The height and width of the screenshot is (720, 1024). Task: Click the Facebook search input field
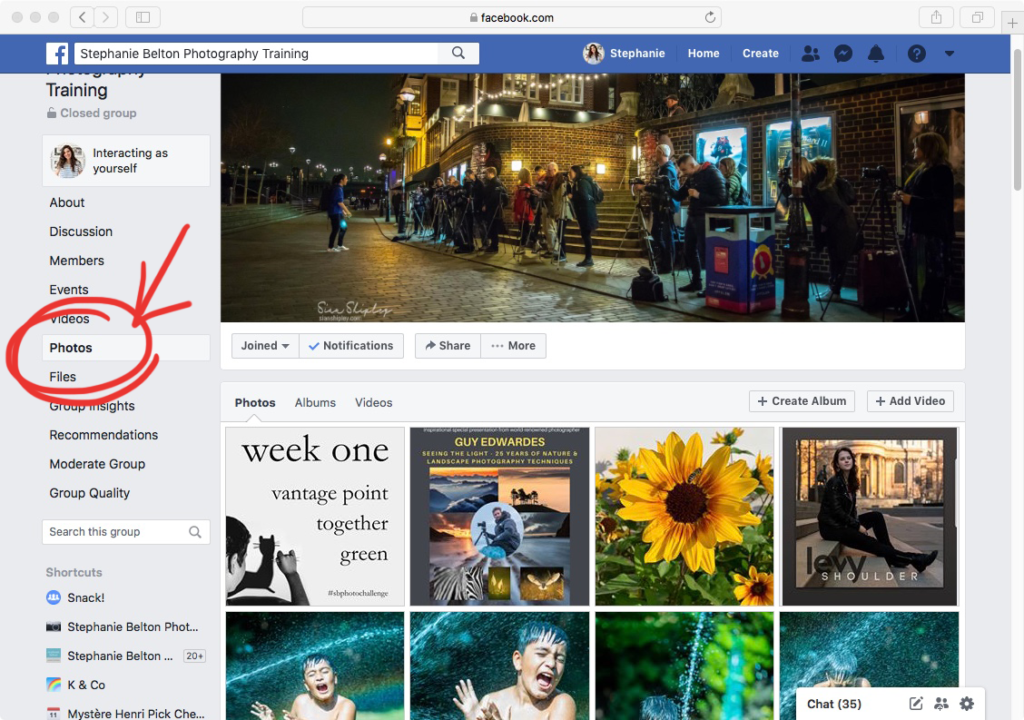pyautogui.click(x=256, y=54)
